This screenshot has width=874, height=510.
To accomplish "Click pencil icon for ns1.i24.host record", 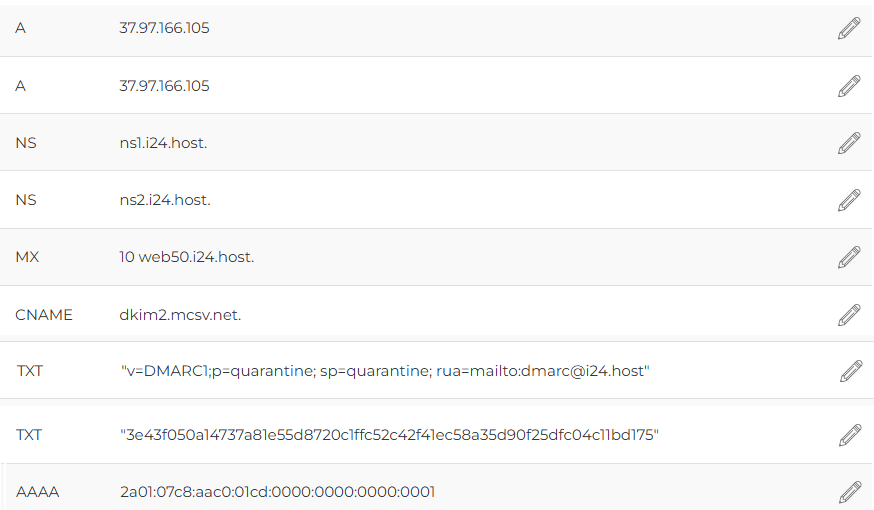I will pyautogui.click(x=849, y=143).
